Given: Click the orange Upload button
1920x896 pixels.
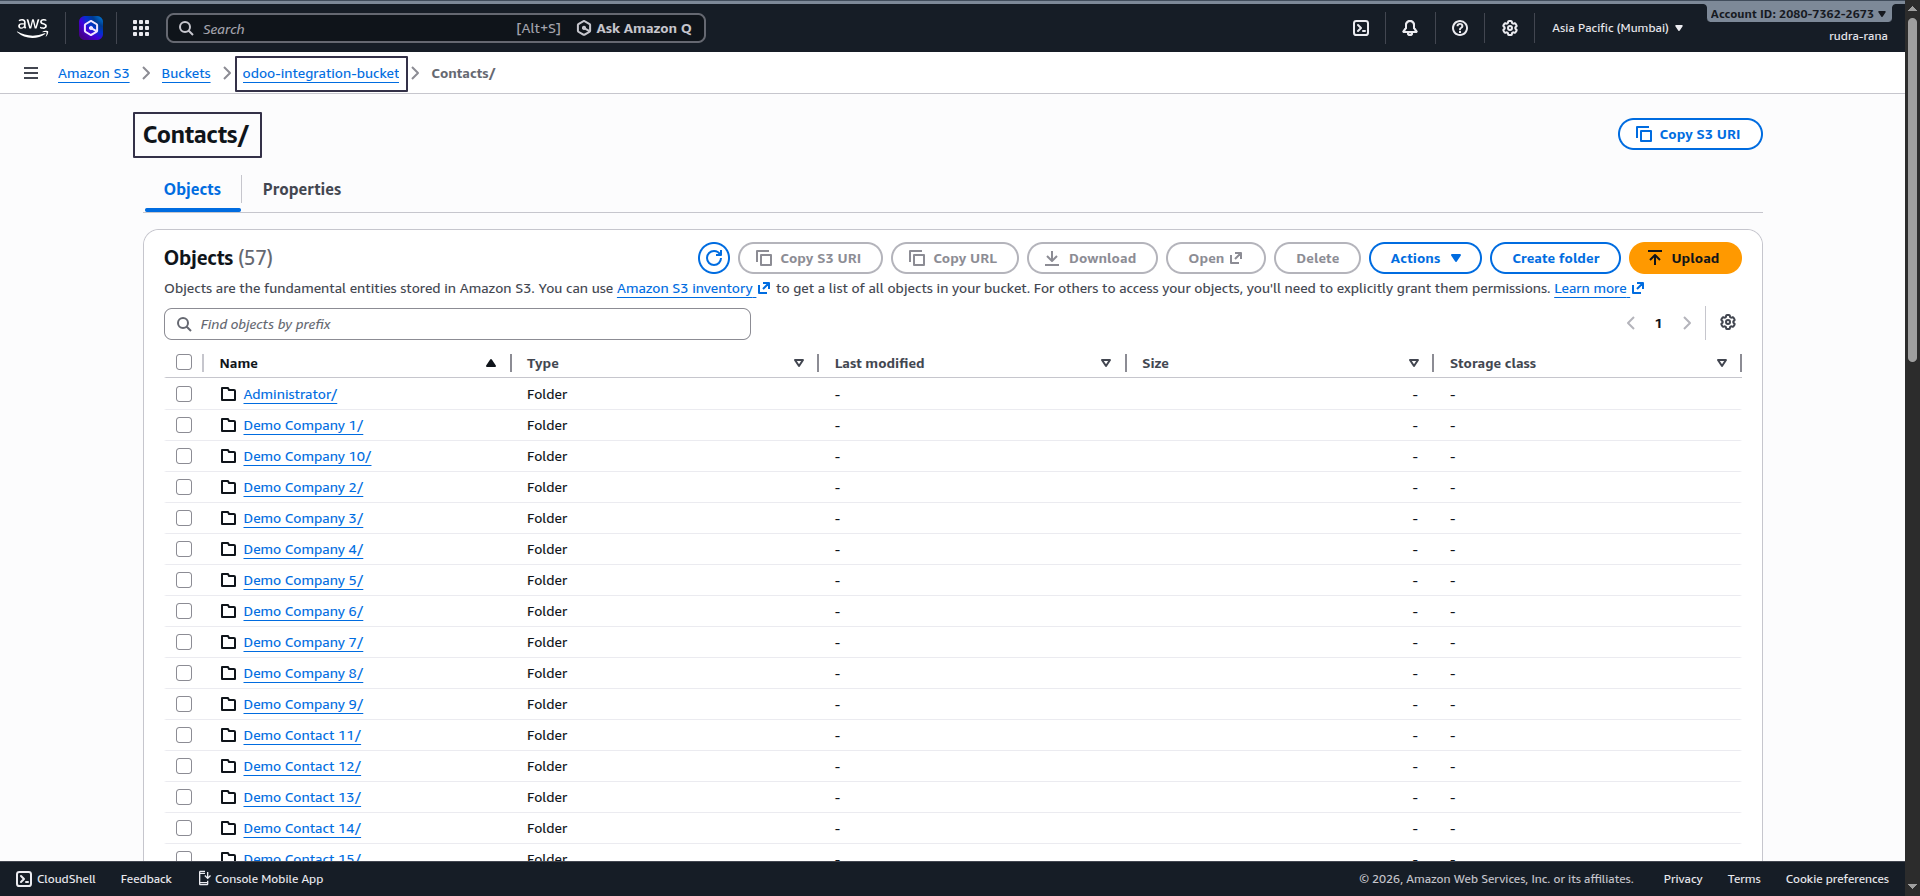Looking at the screenshot, I should [x=1685, y=258].
